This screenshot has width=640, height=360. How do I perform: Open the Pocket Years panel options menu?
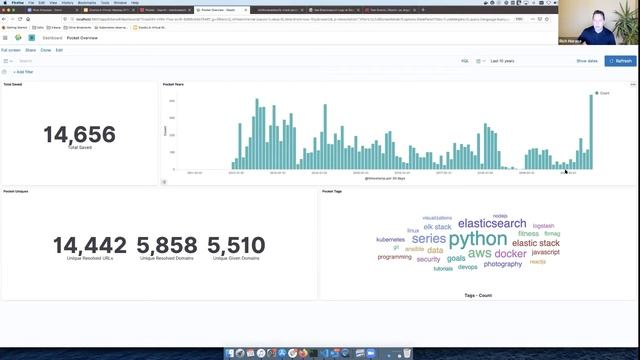pyautogui.click(x=633, y=84)
